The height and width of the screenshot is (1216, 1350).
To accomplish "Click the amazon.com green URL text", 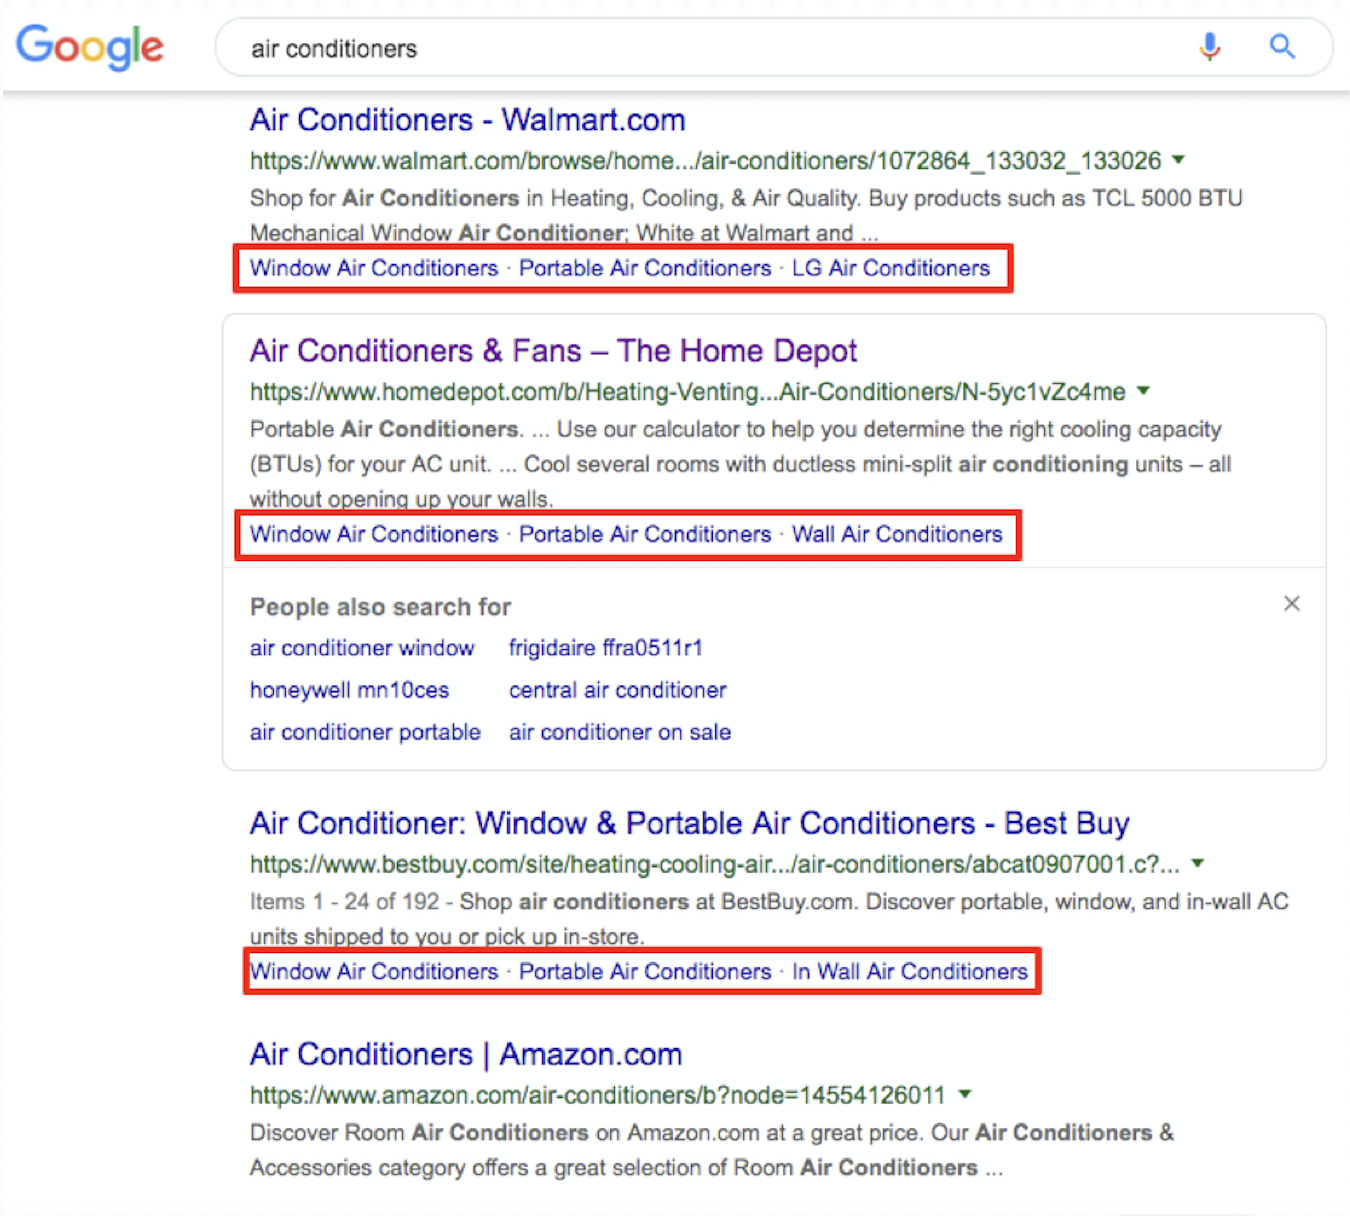I will coord(598,1095).
